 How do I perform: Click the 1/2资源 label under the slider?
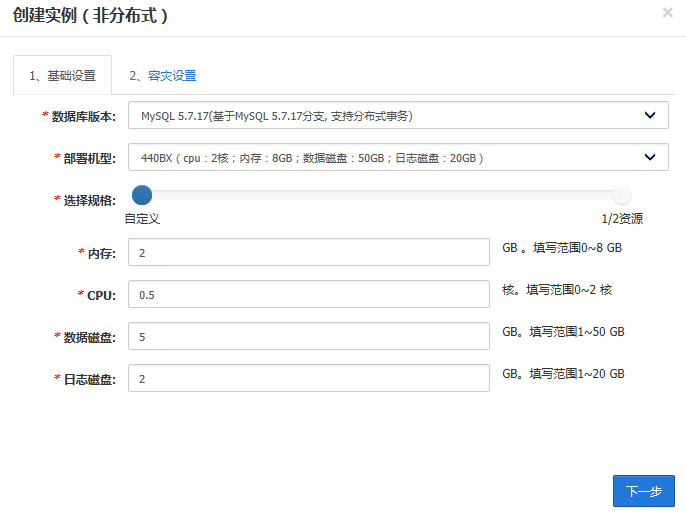point(622,219)
